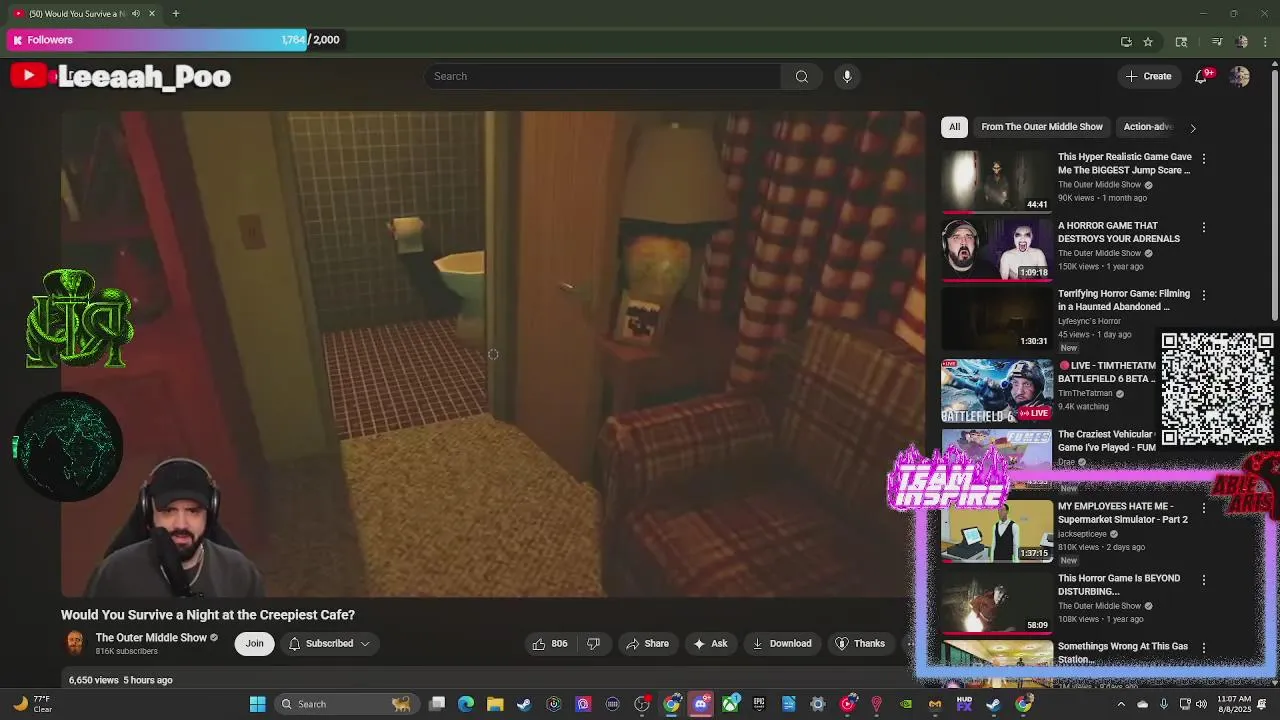Open Microsoft Edge from the taskbar
This screenshot has height=720, width=1280.
coord(466,704)
